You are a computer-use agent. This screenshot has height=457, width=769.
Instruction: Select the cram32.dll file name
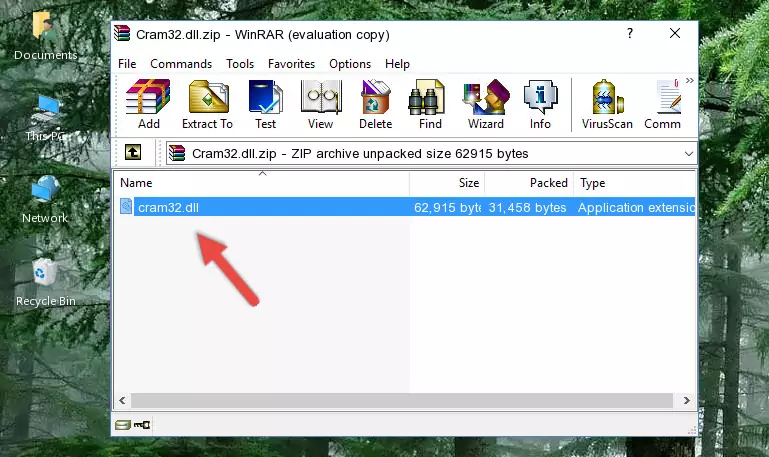(168, 207)
